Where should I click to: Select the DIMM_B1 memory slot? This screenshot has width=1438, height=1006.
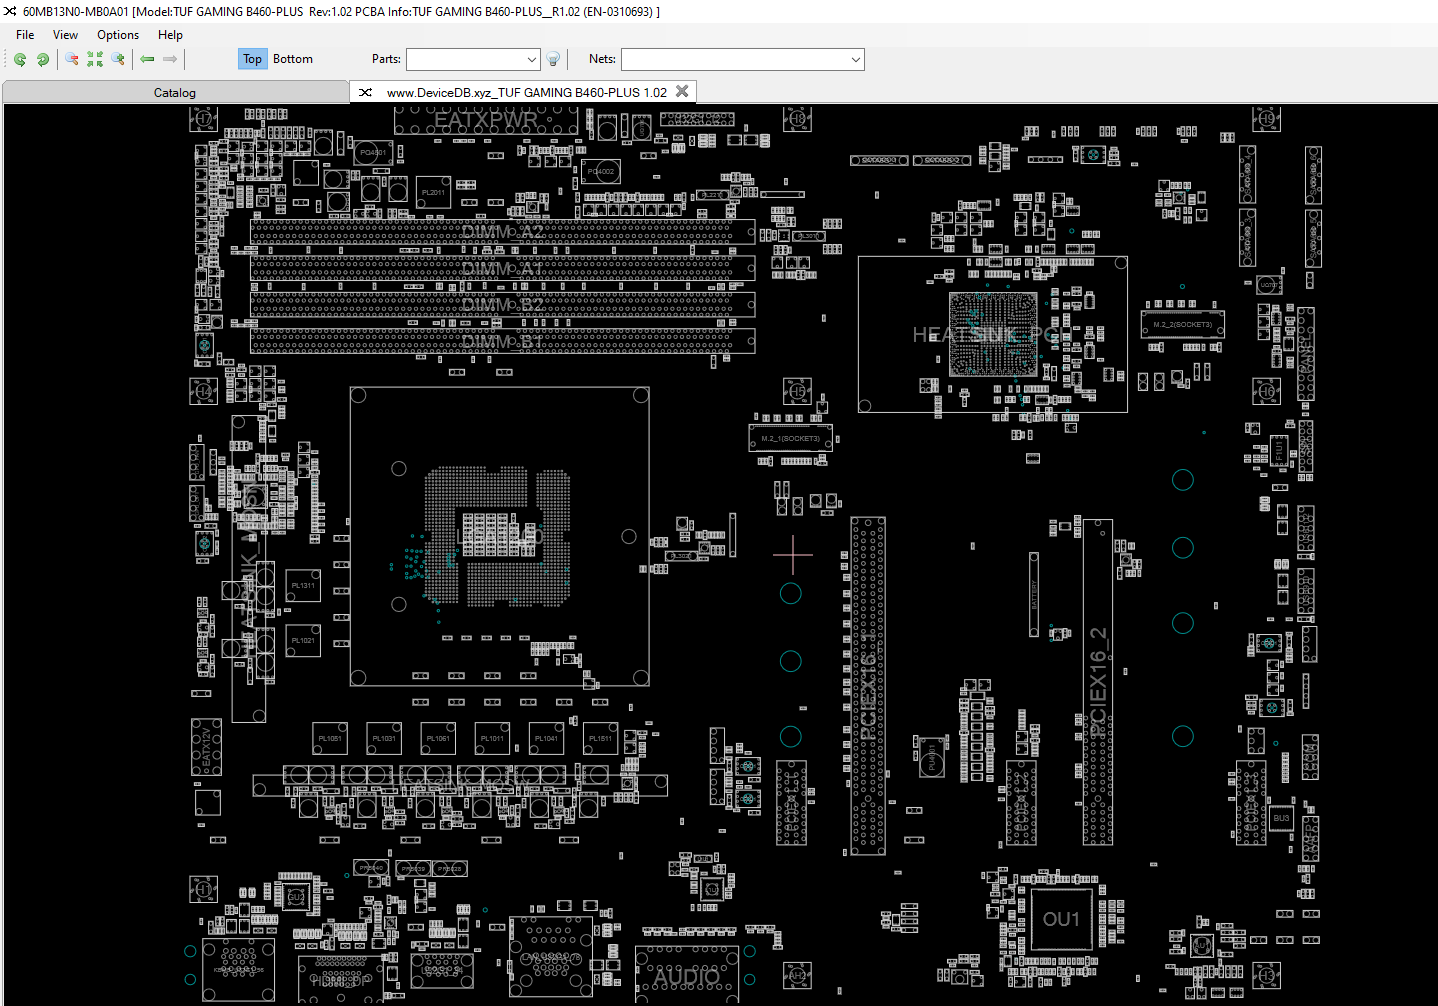pos(503,341)
